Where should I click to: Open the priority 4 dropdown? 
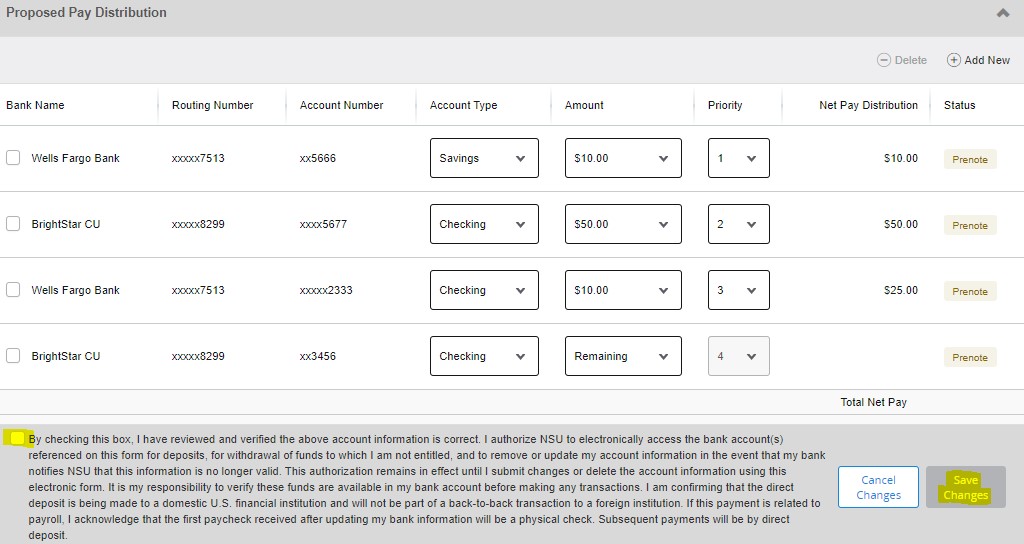739,356
